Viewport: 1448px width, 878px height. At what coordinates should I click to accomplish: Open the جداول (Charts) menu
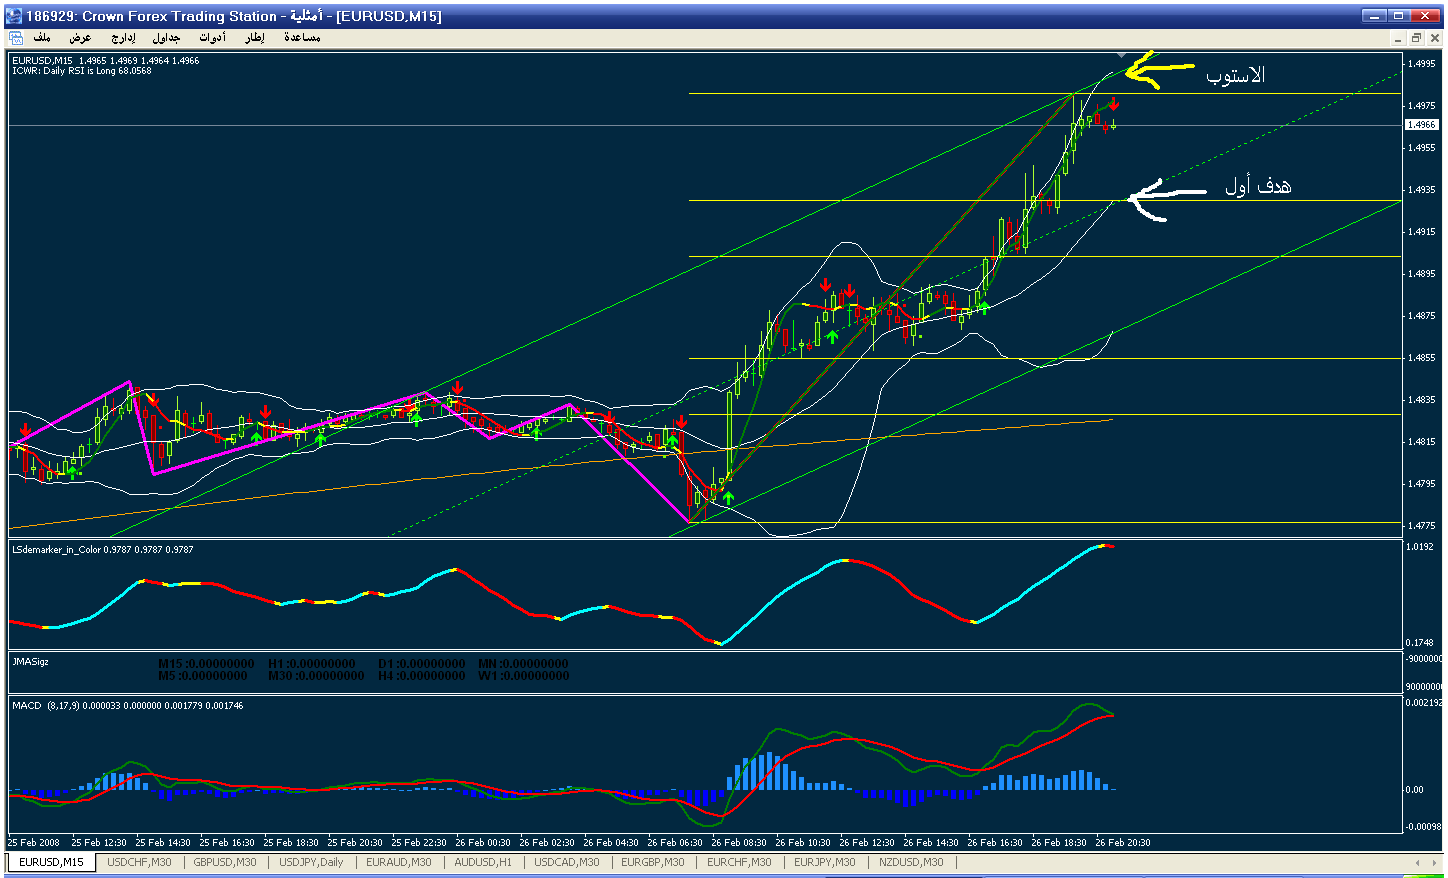click(166, 38)
